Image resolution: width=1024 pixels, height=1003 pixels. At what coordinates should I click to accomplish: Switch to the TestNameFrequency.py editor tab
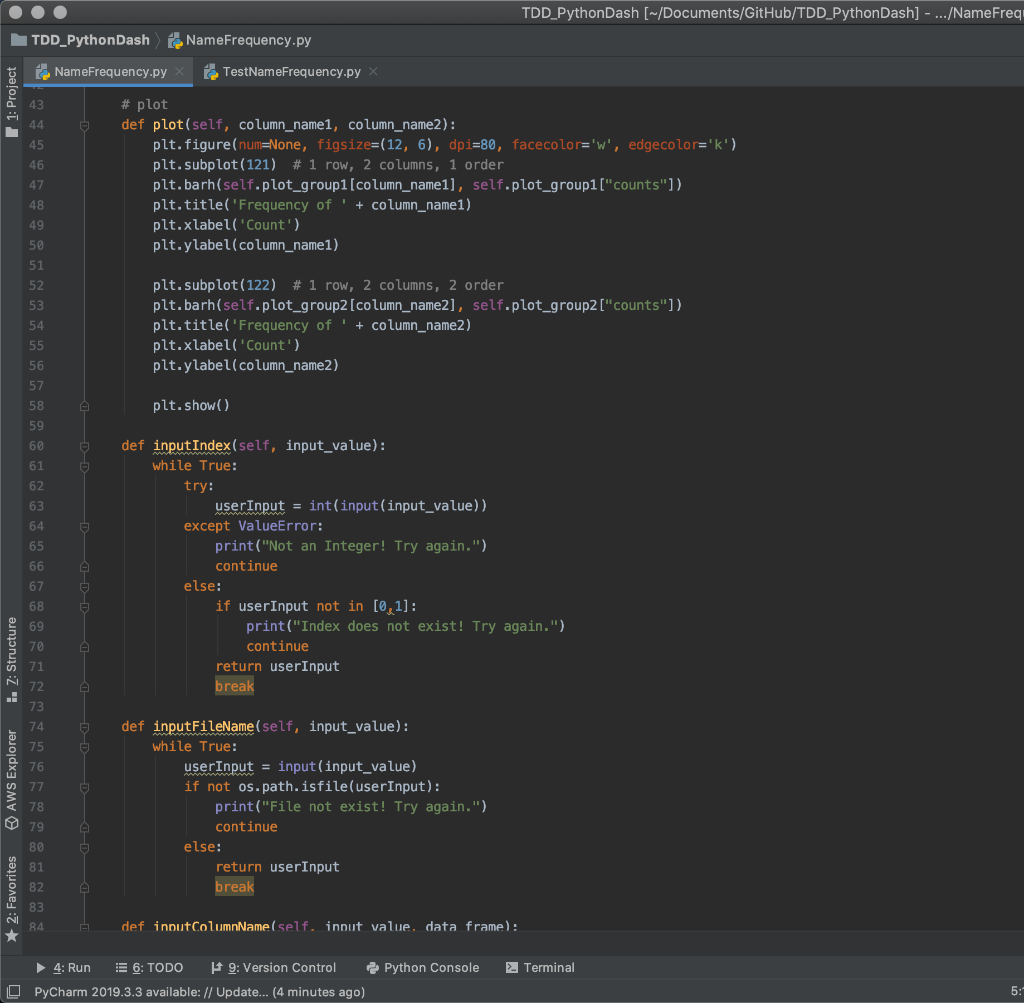[x=291, y=72]
